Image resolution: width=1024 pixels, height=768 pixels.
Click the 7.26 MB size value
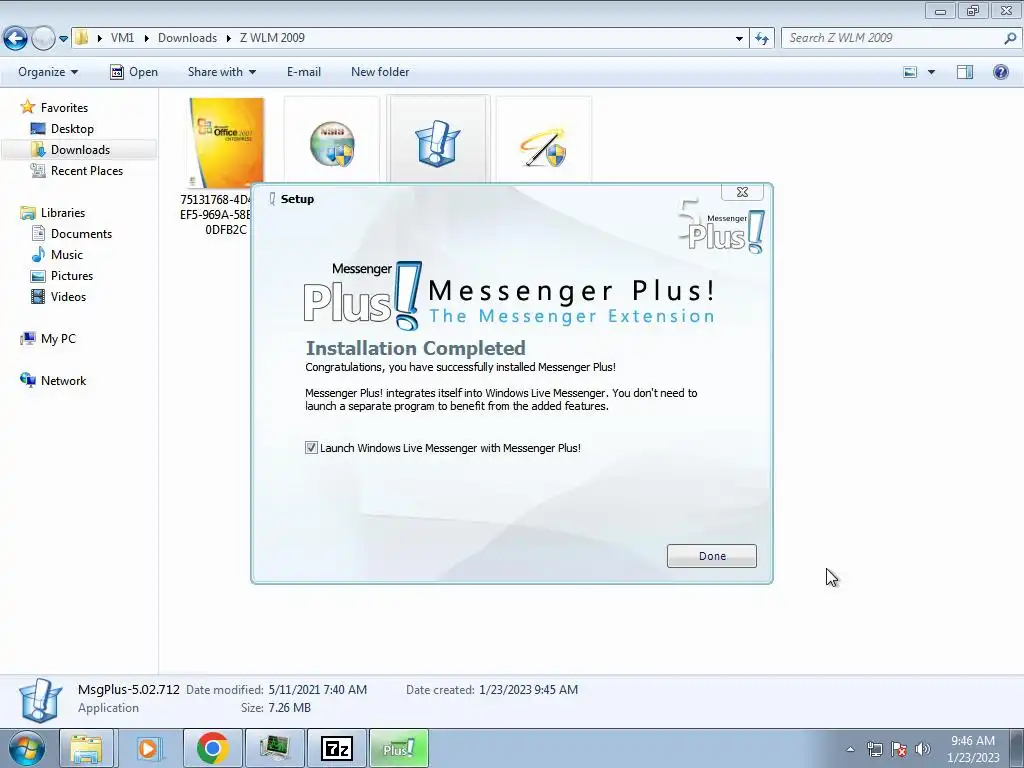[x=289, y=708]
